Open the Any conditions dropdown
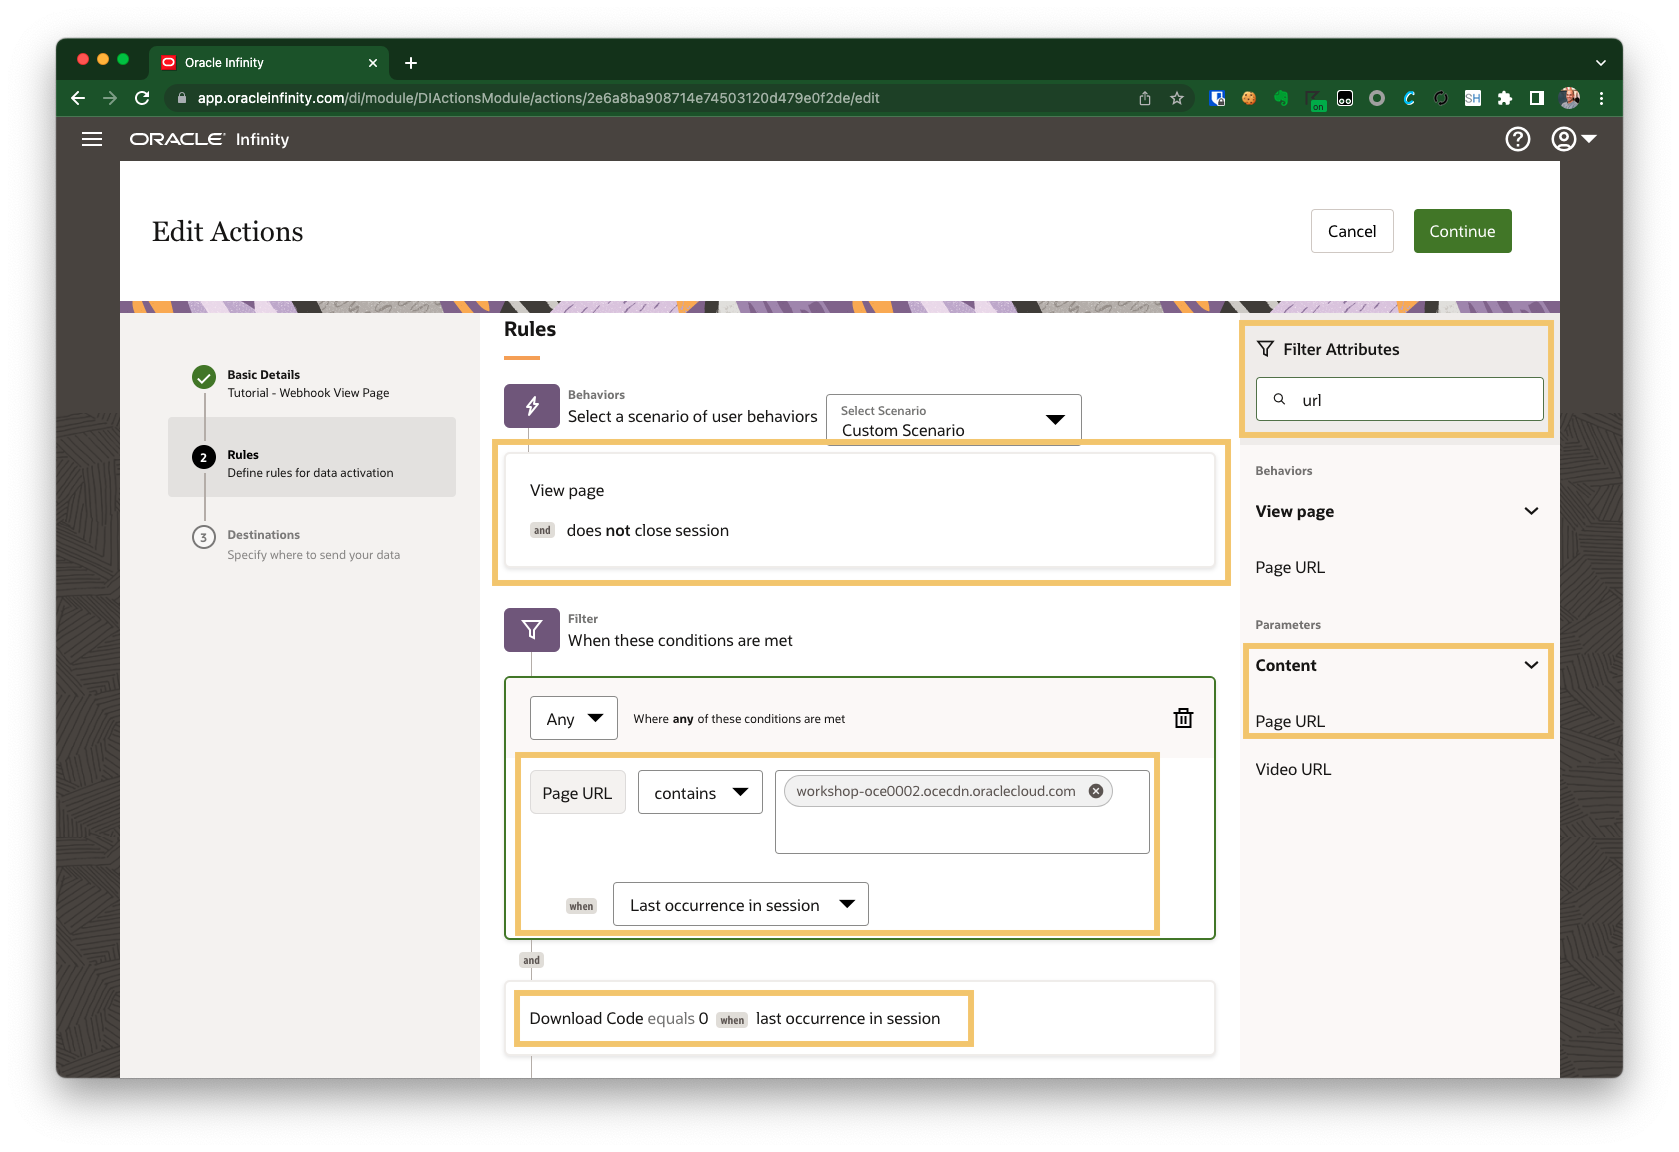1679x1152 pixels. pos(574,718)
